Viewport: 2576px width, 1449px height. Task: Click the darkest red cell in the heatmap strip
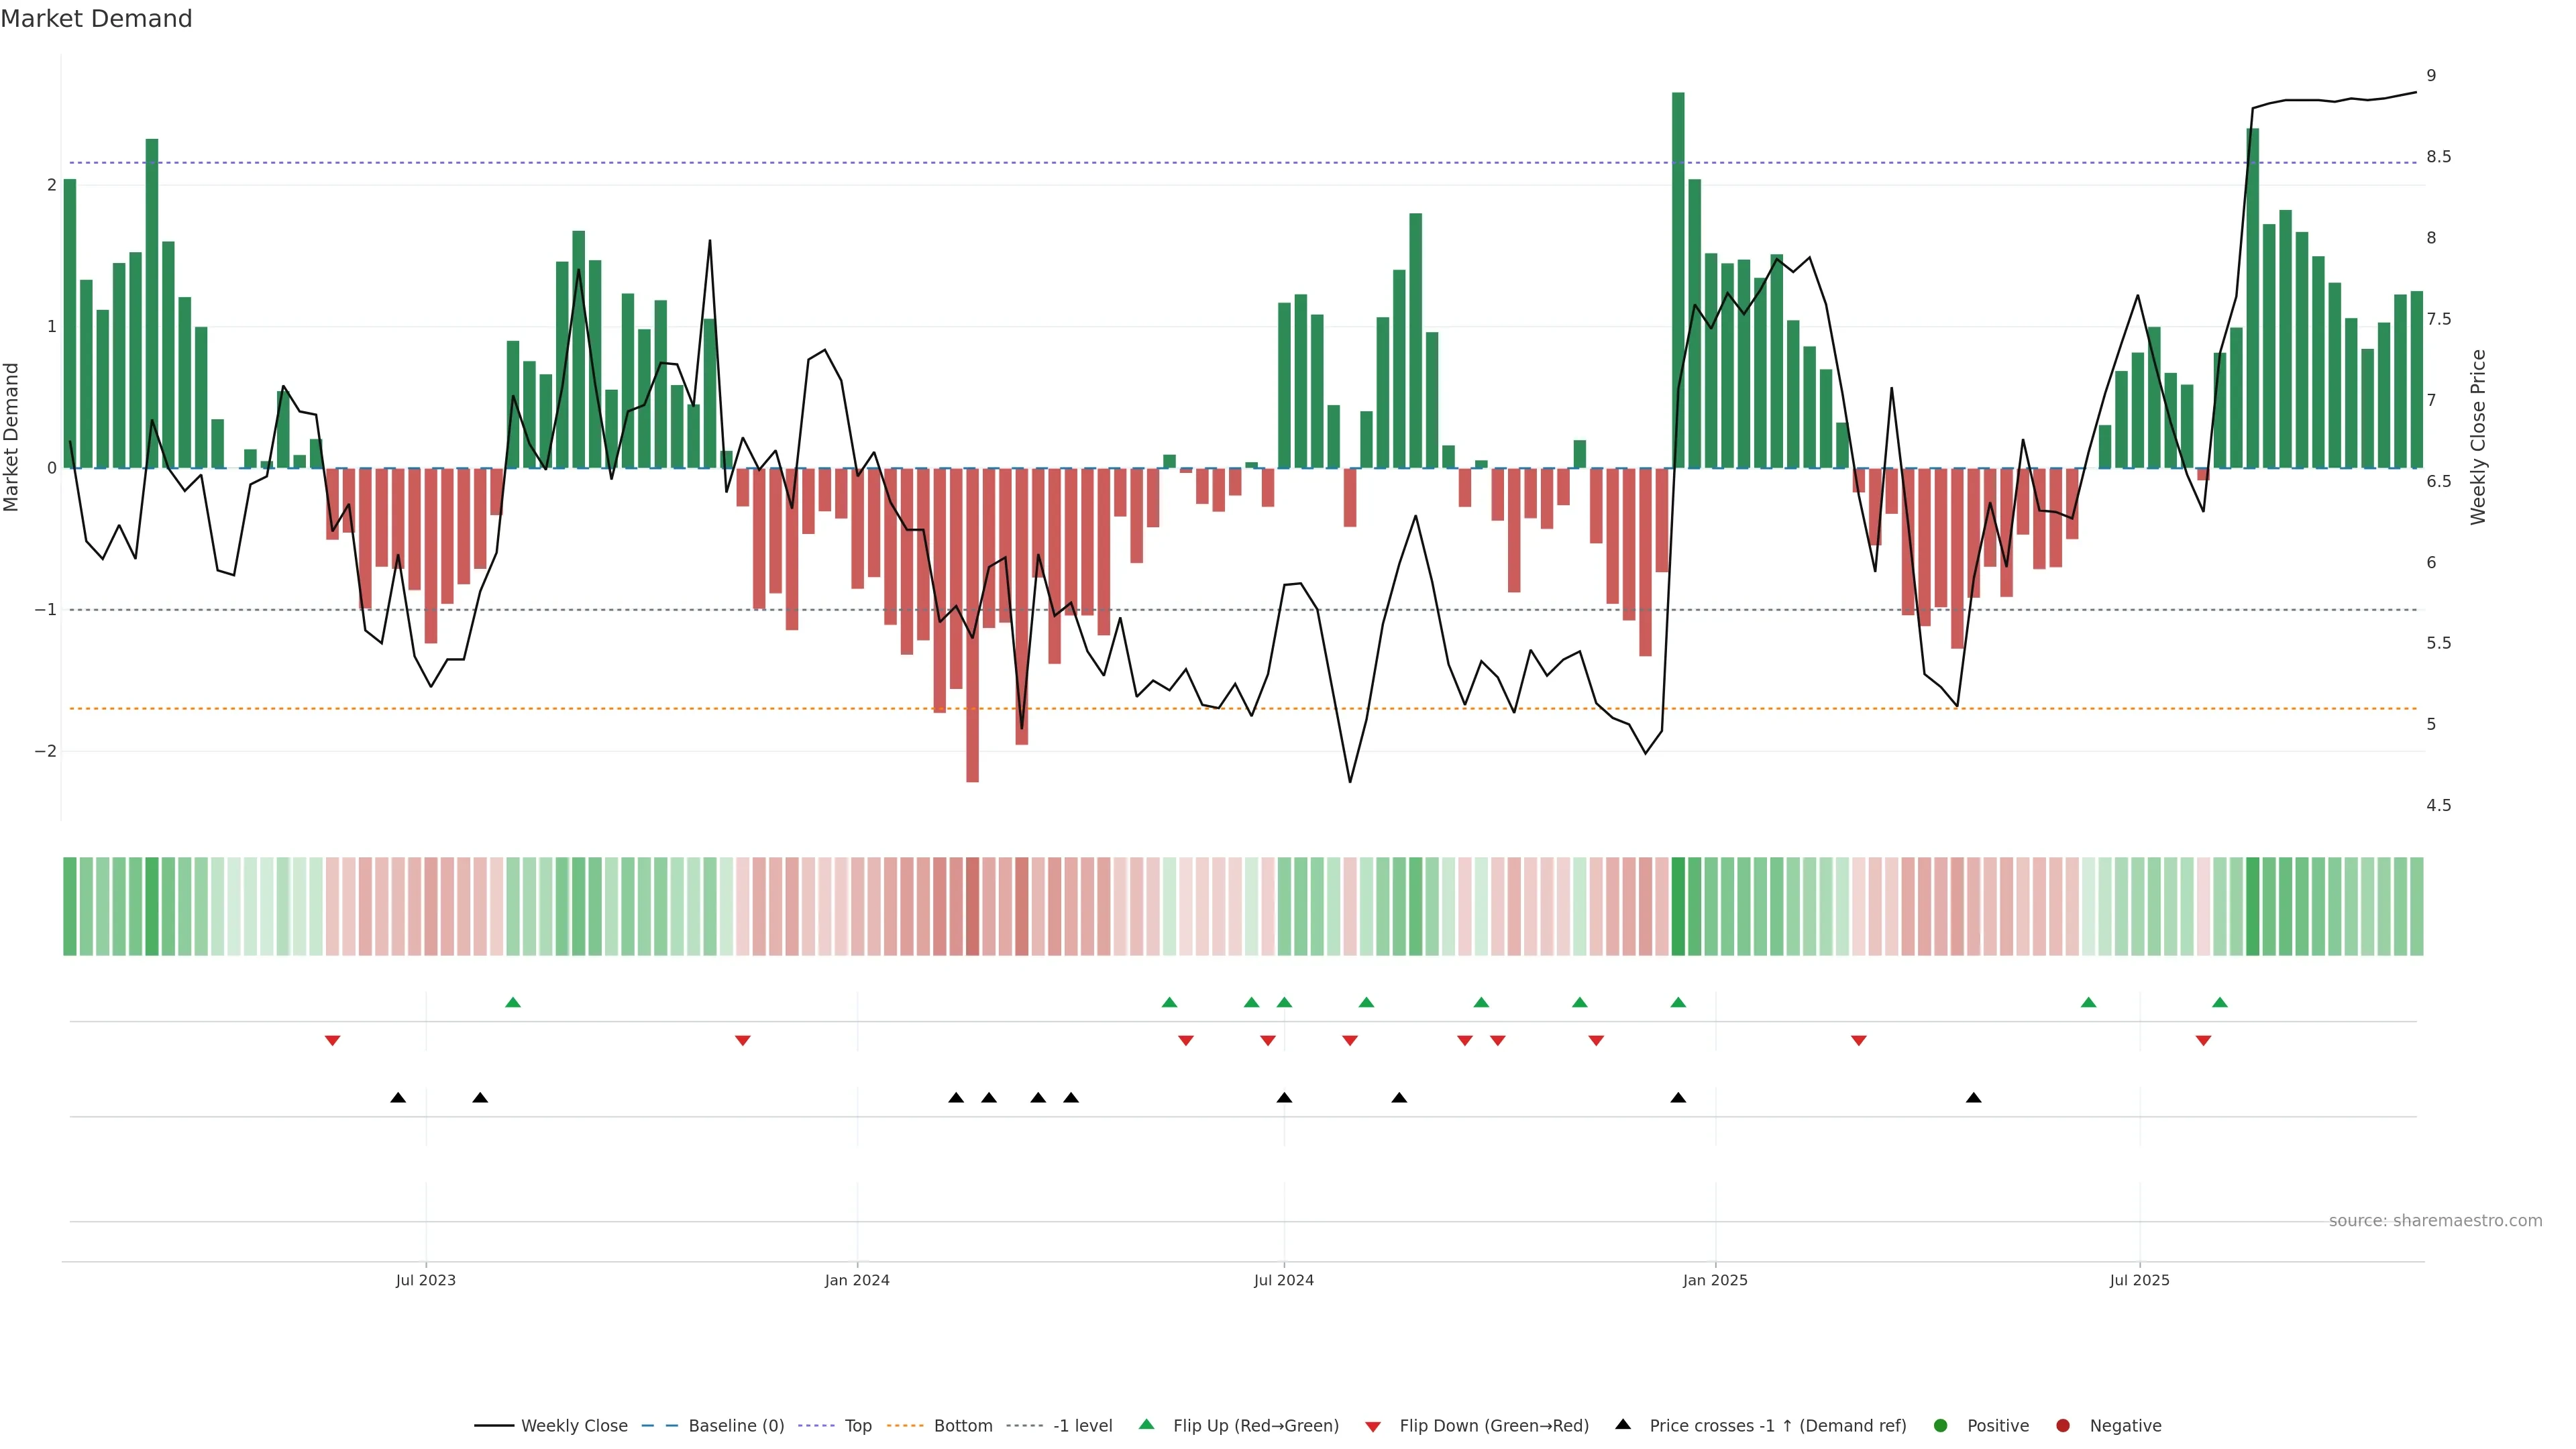click(972, 906)
